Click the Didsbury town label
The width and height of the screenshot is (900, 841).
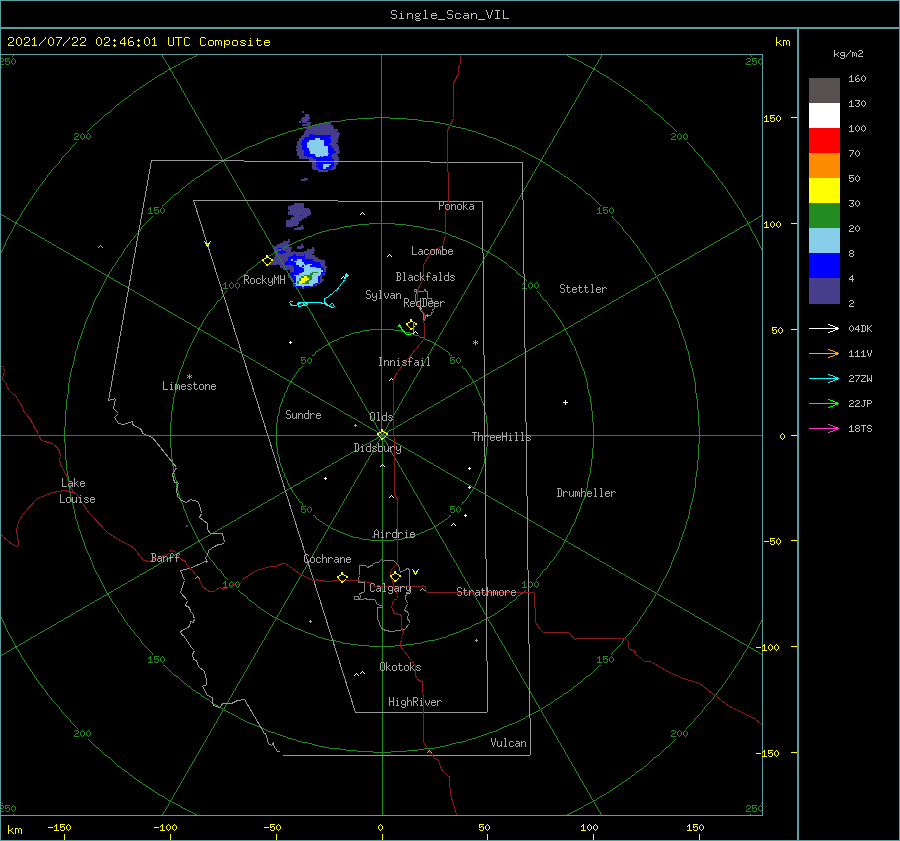coord(377,448)
